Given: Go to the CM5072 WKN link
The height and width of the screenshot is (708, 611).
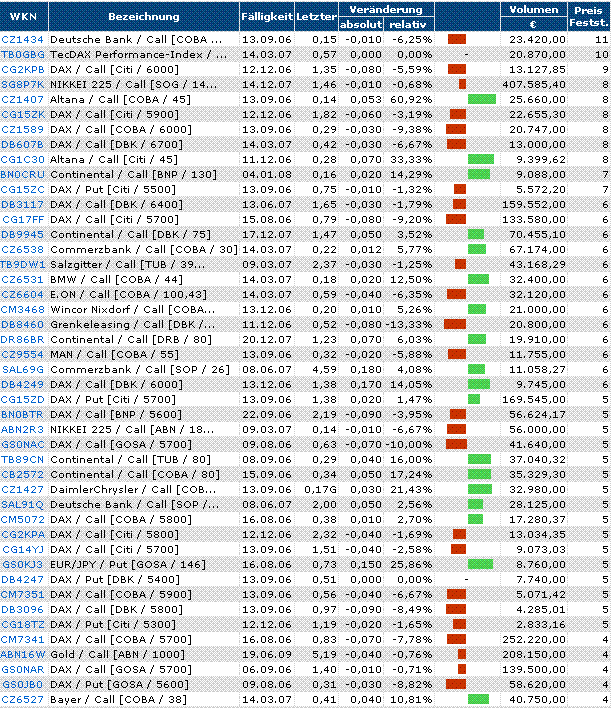Looking at the screenshot, I should 23,519.
